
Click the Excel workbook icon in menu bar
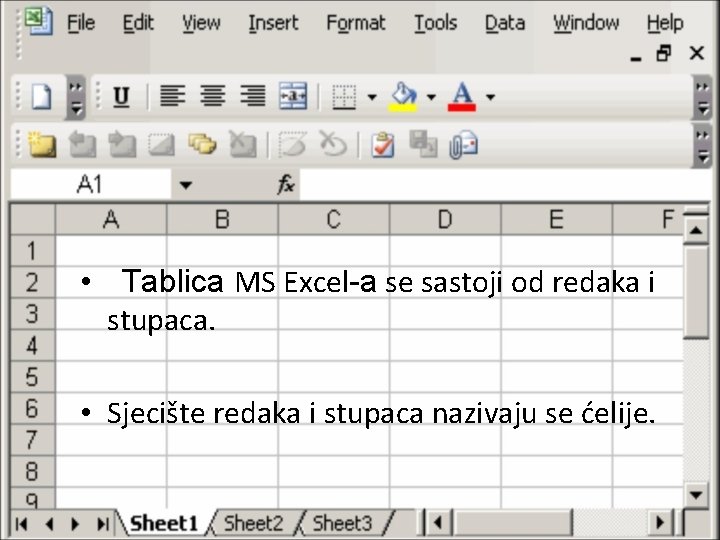39,21
